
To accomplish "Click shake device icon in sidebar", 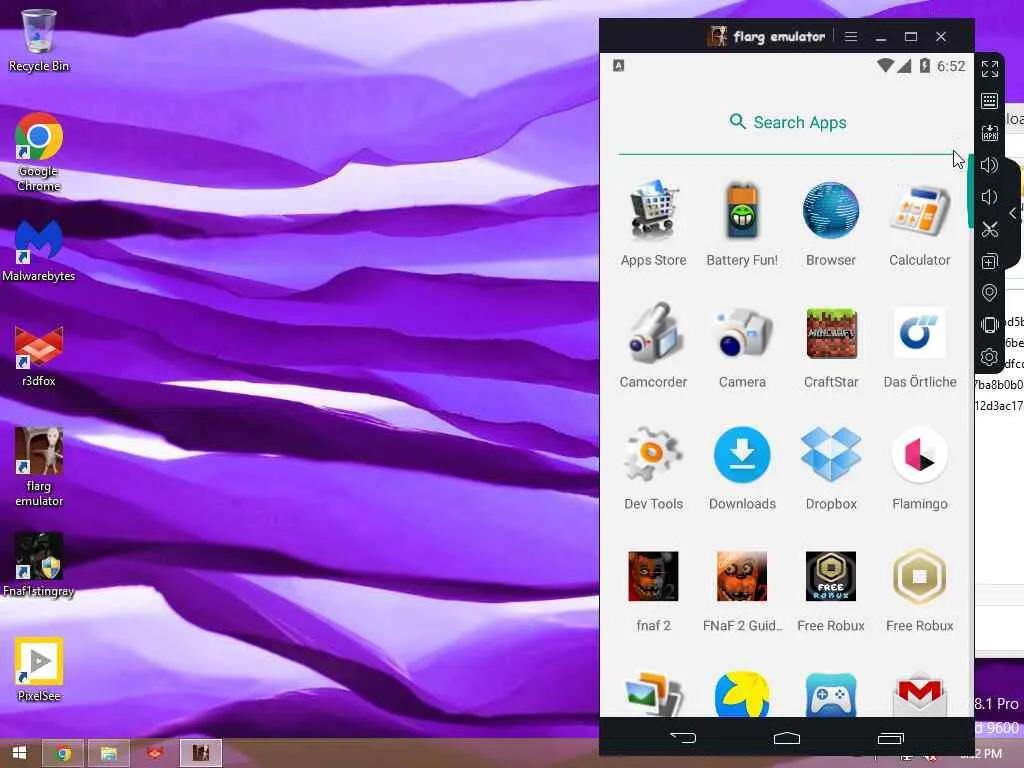I will click(989, 325).
